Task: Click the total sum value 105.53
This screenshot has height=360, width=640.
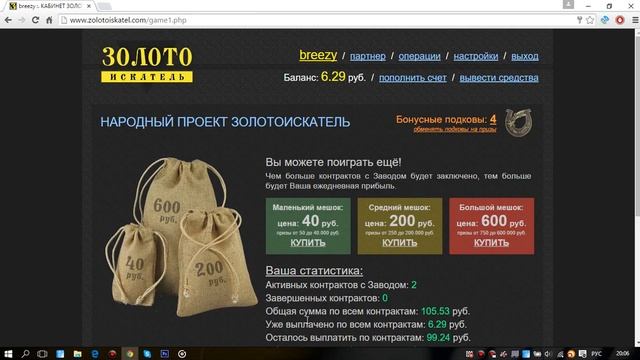Action: coord(435,311)
